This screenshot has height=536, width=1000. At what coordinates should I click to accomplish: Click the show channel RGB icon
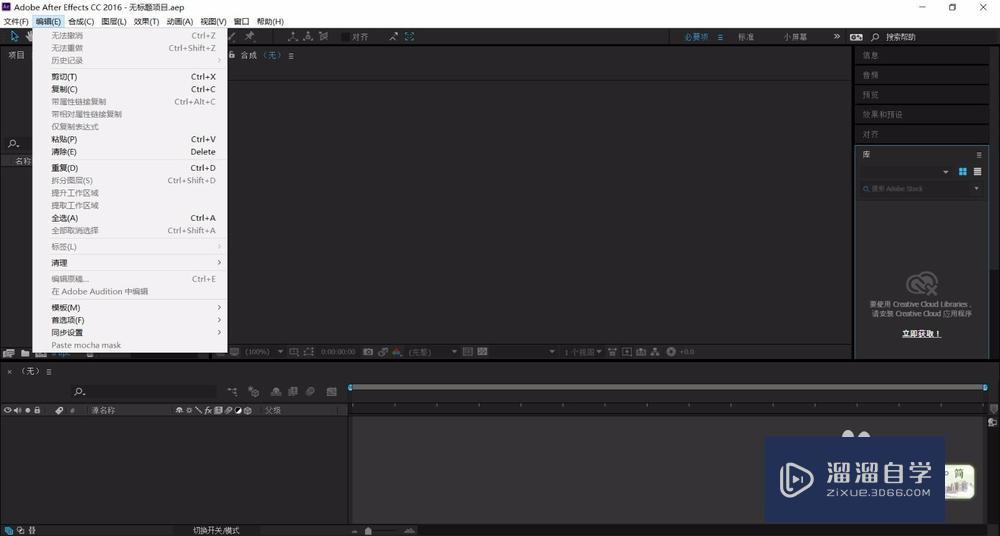[x=397, y=352]
